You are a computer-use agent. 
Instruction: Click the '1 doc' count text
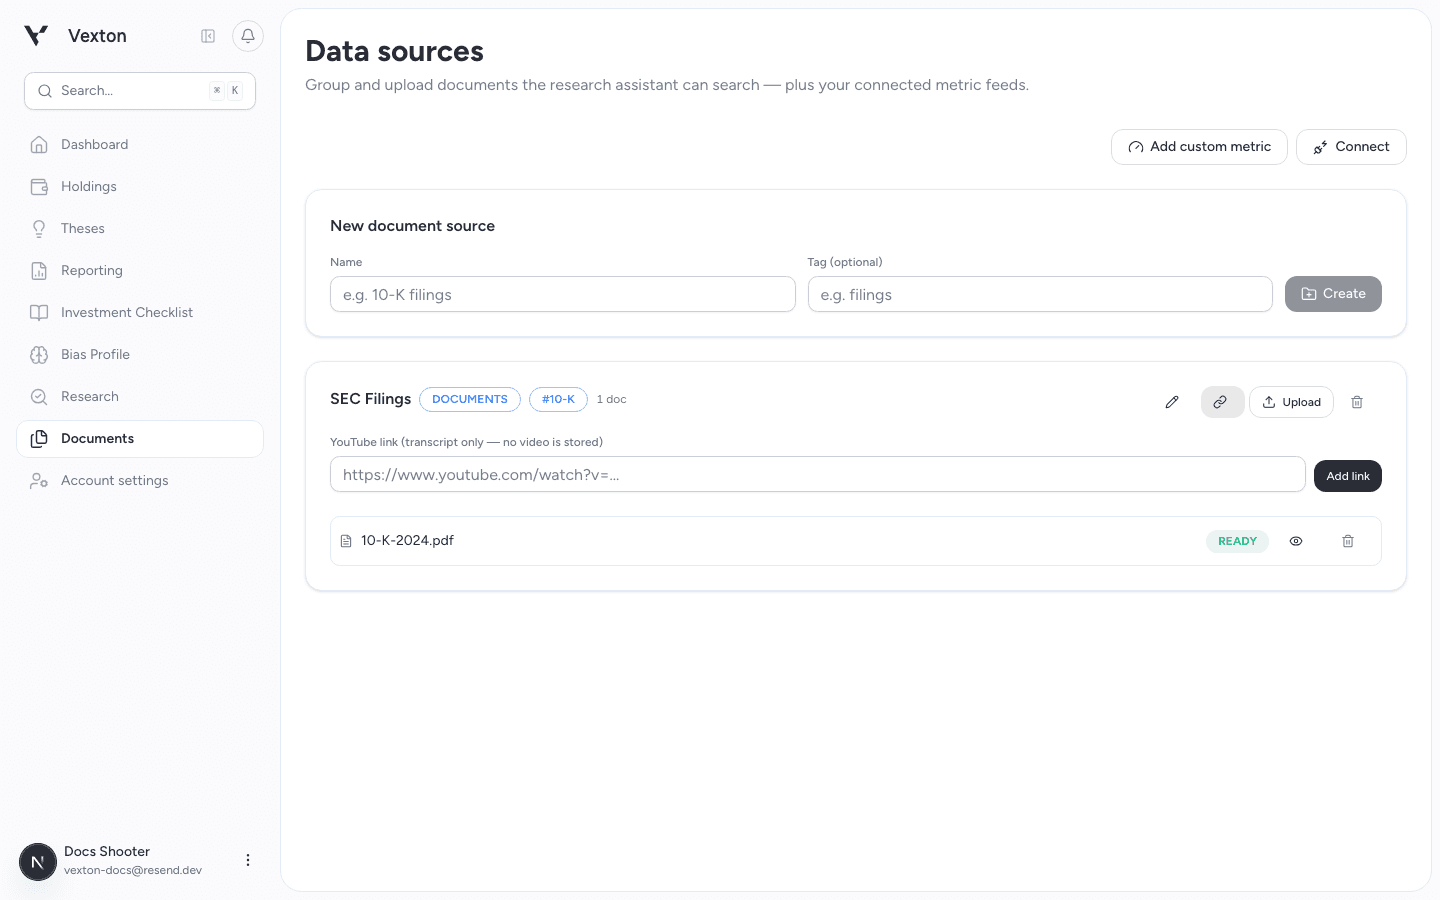click(612, 399)
